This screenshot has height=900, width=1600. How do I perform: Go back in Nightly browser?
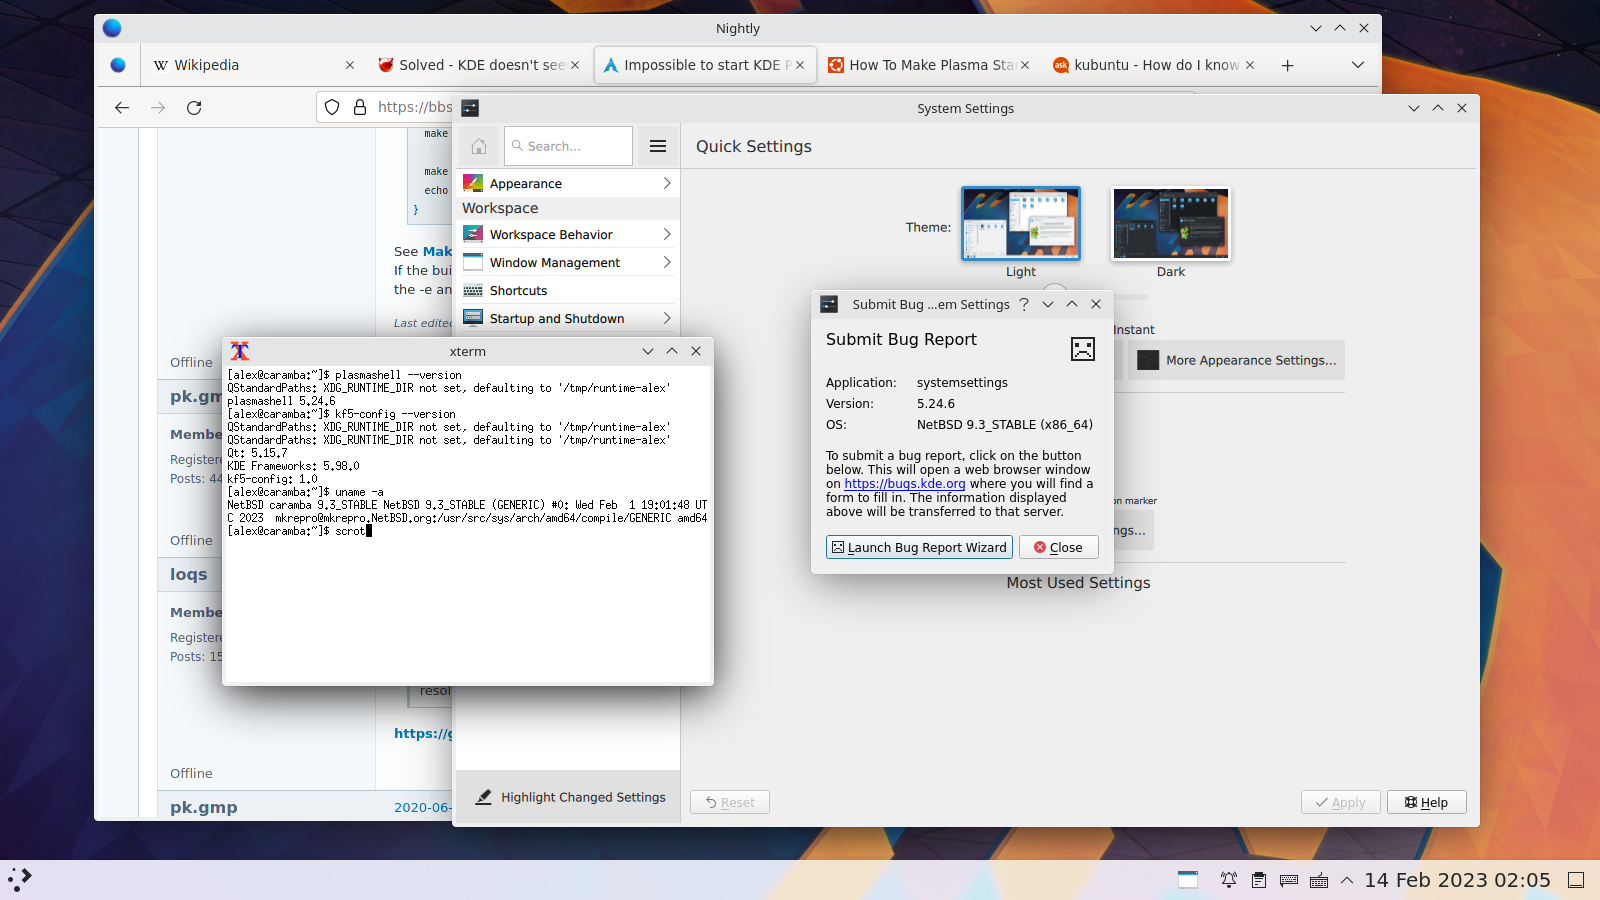click(122, 107)
